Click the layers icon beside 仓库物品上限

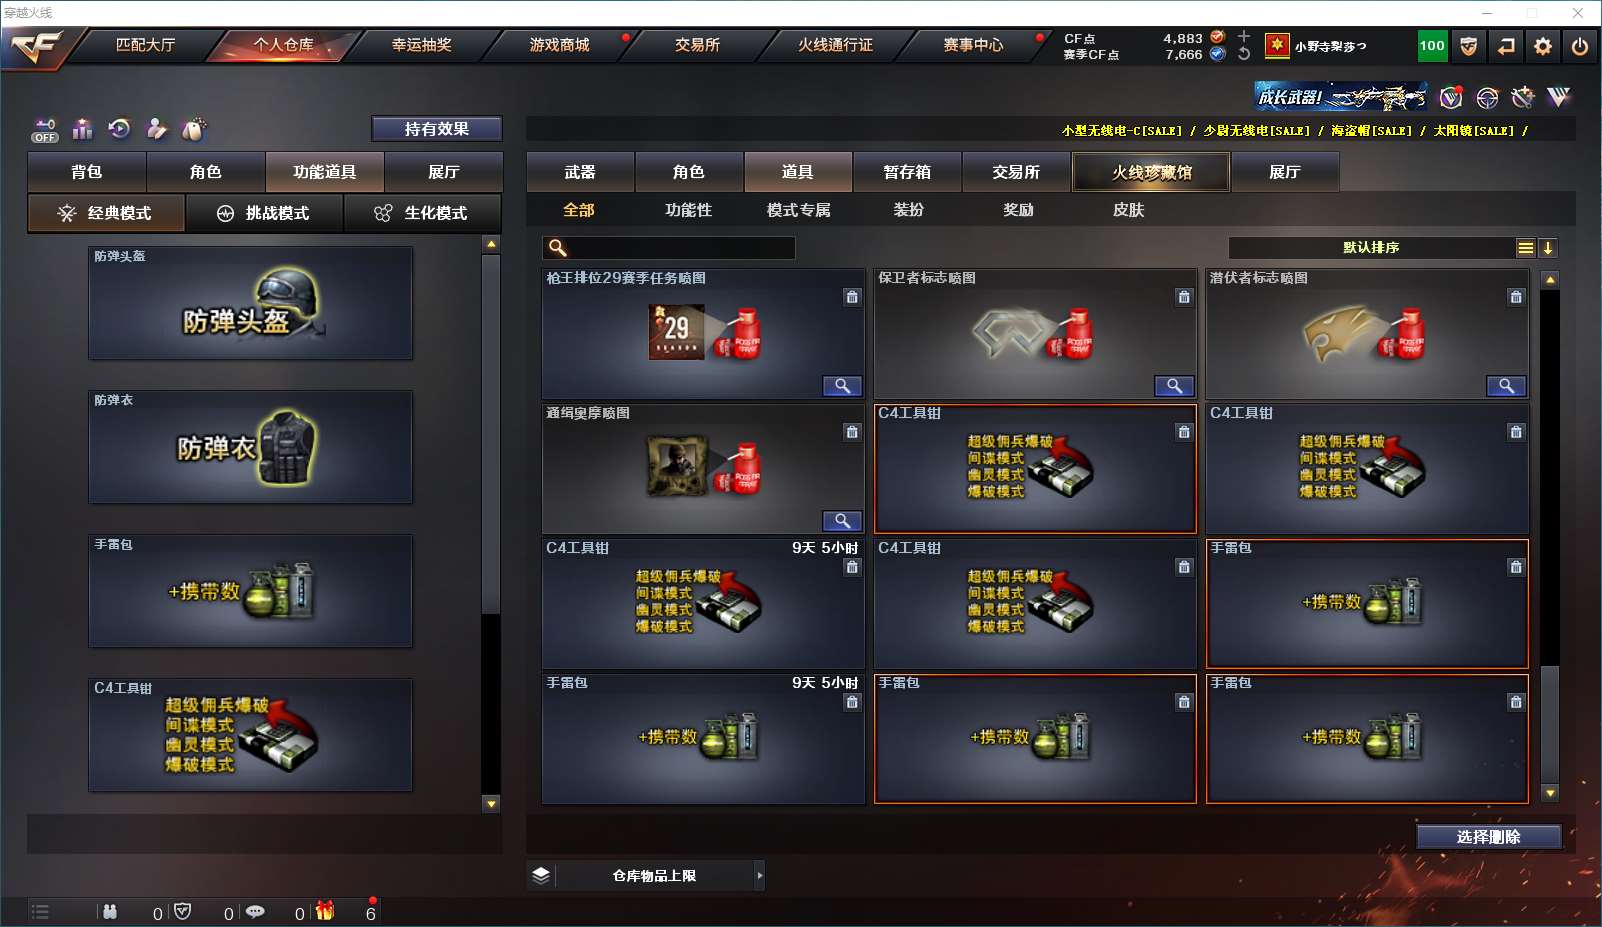(541, 875)
